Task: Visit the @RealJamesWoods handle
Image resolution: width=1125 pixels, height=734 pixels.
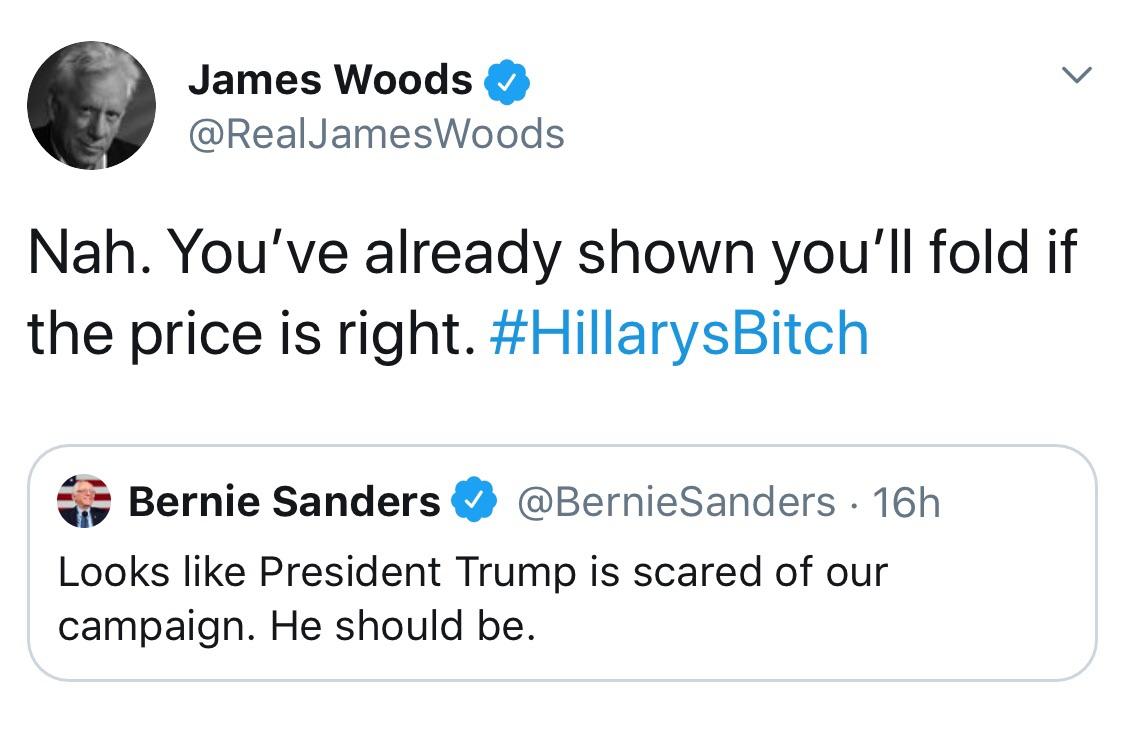Action: pos(377,134)
